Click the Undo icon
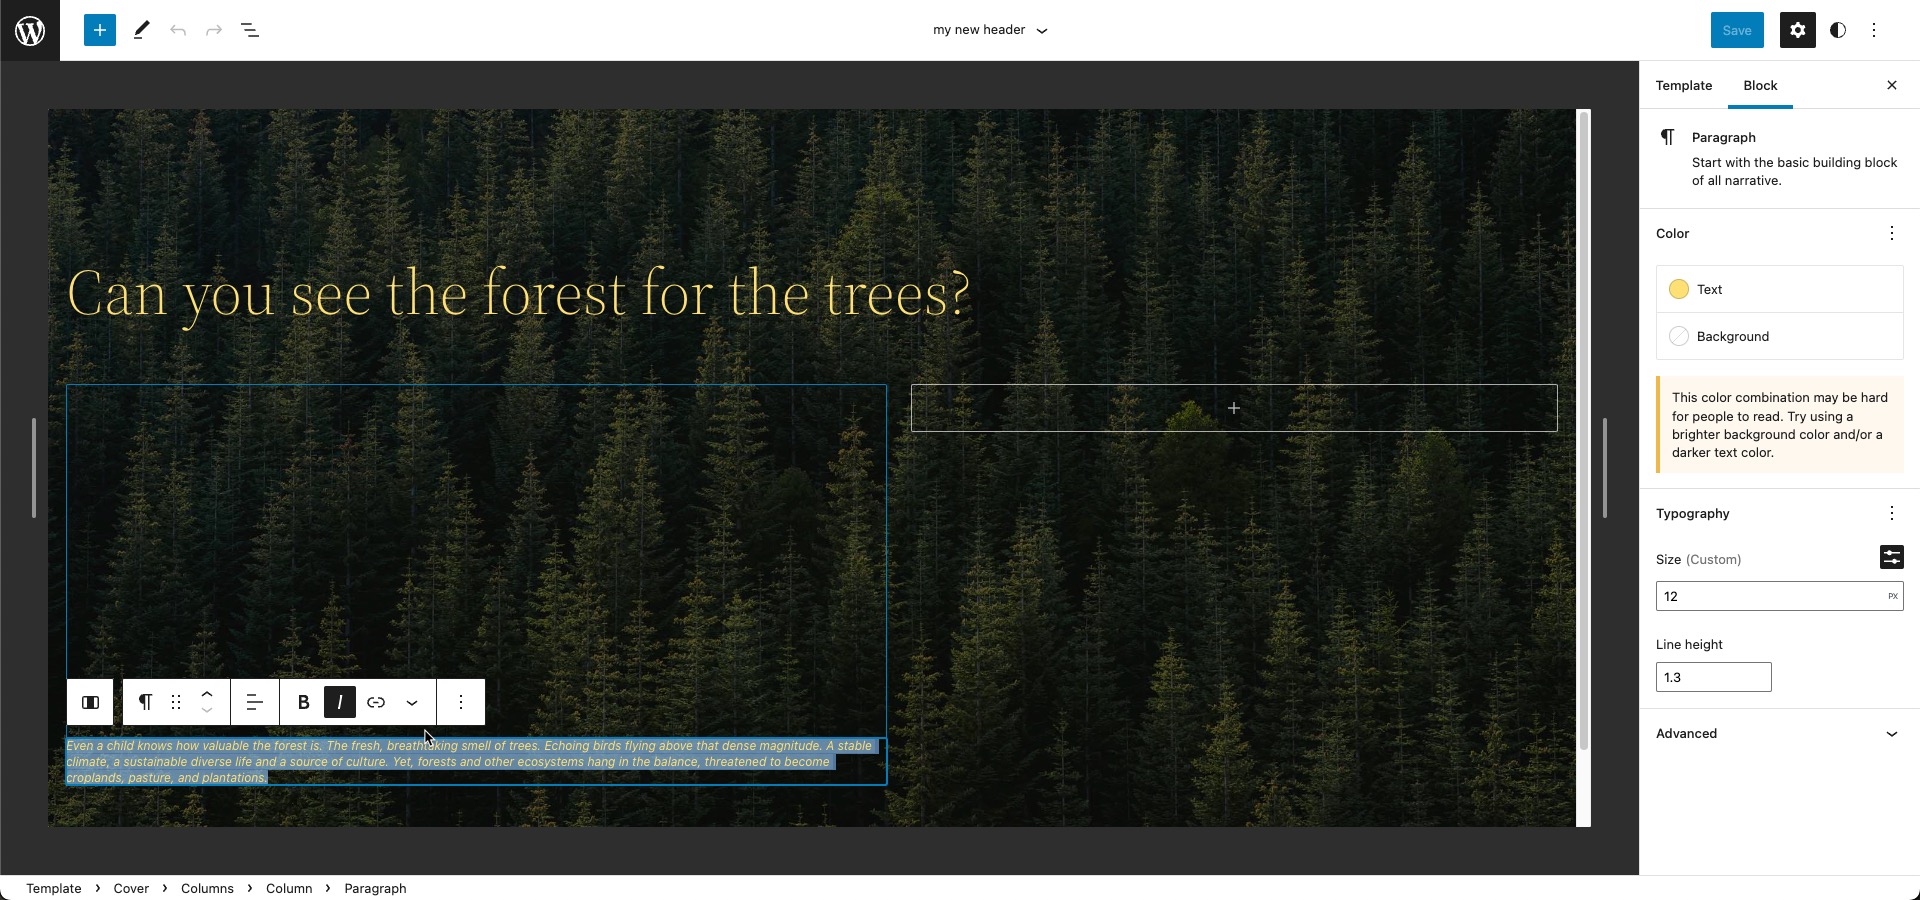Viewport: 1920px width, 900px height. pyautogui.click(x=177, y=30)
